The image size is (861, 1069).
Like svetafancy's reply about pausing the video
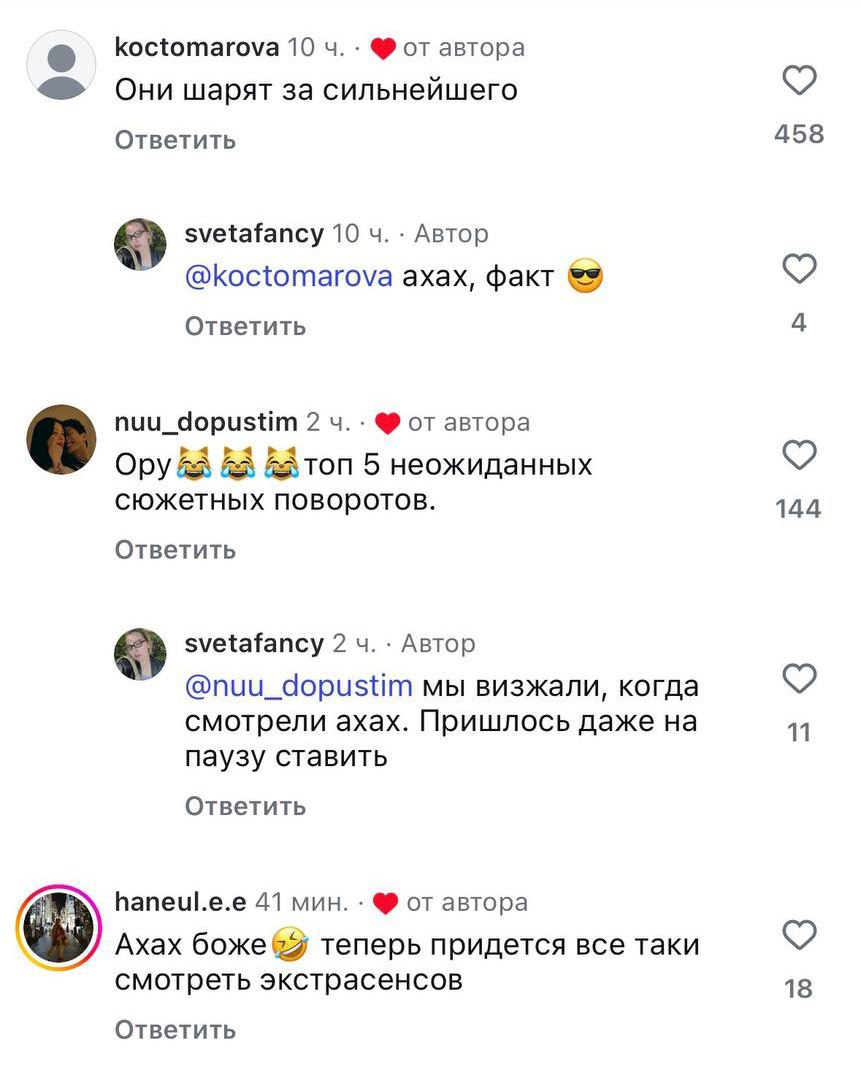799,678
